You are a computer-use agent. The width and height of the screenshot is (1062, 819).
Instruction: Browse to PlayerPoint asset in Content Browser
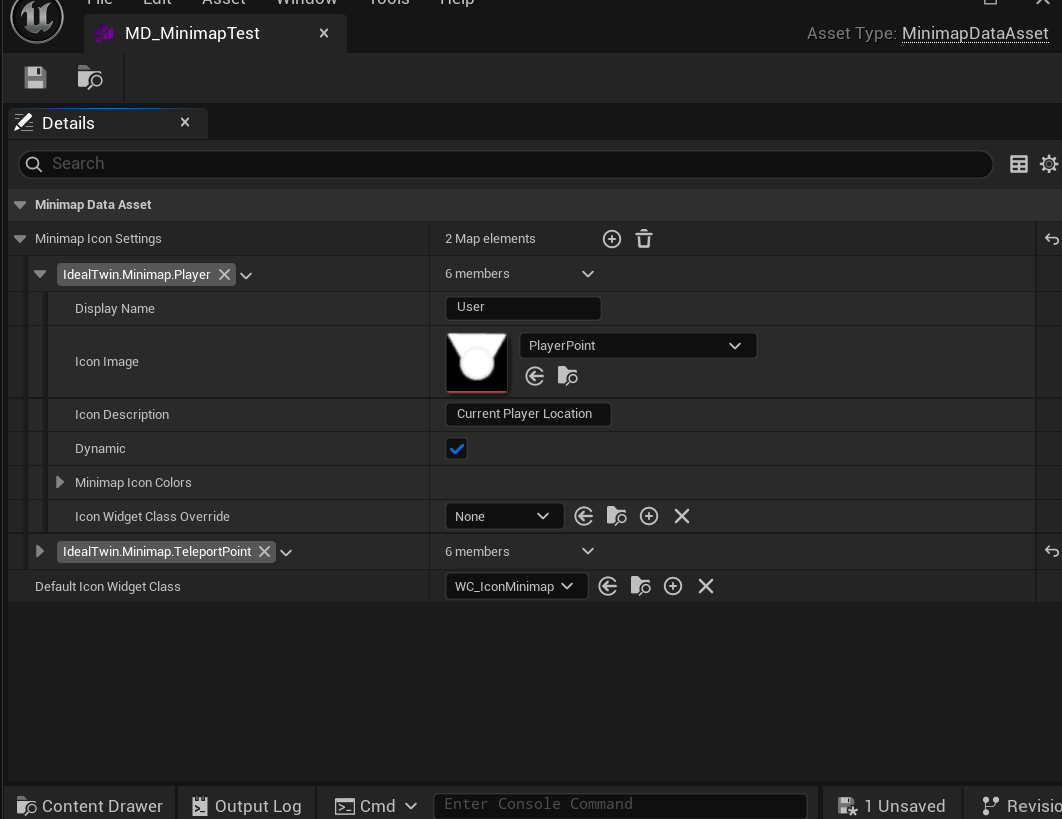567,376
